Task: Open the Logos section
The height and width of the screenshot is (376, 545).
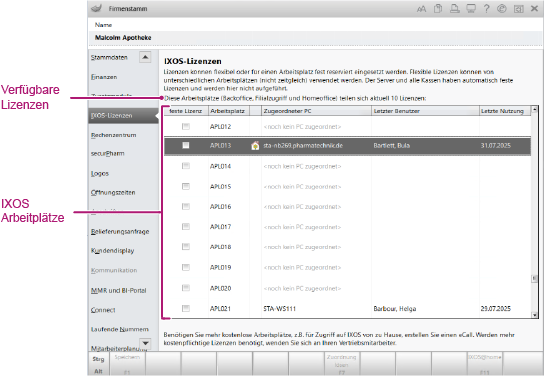Action: 100,173
